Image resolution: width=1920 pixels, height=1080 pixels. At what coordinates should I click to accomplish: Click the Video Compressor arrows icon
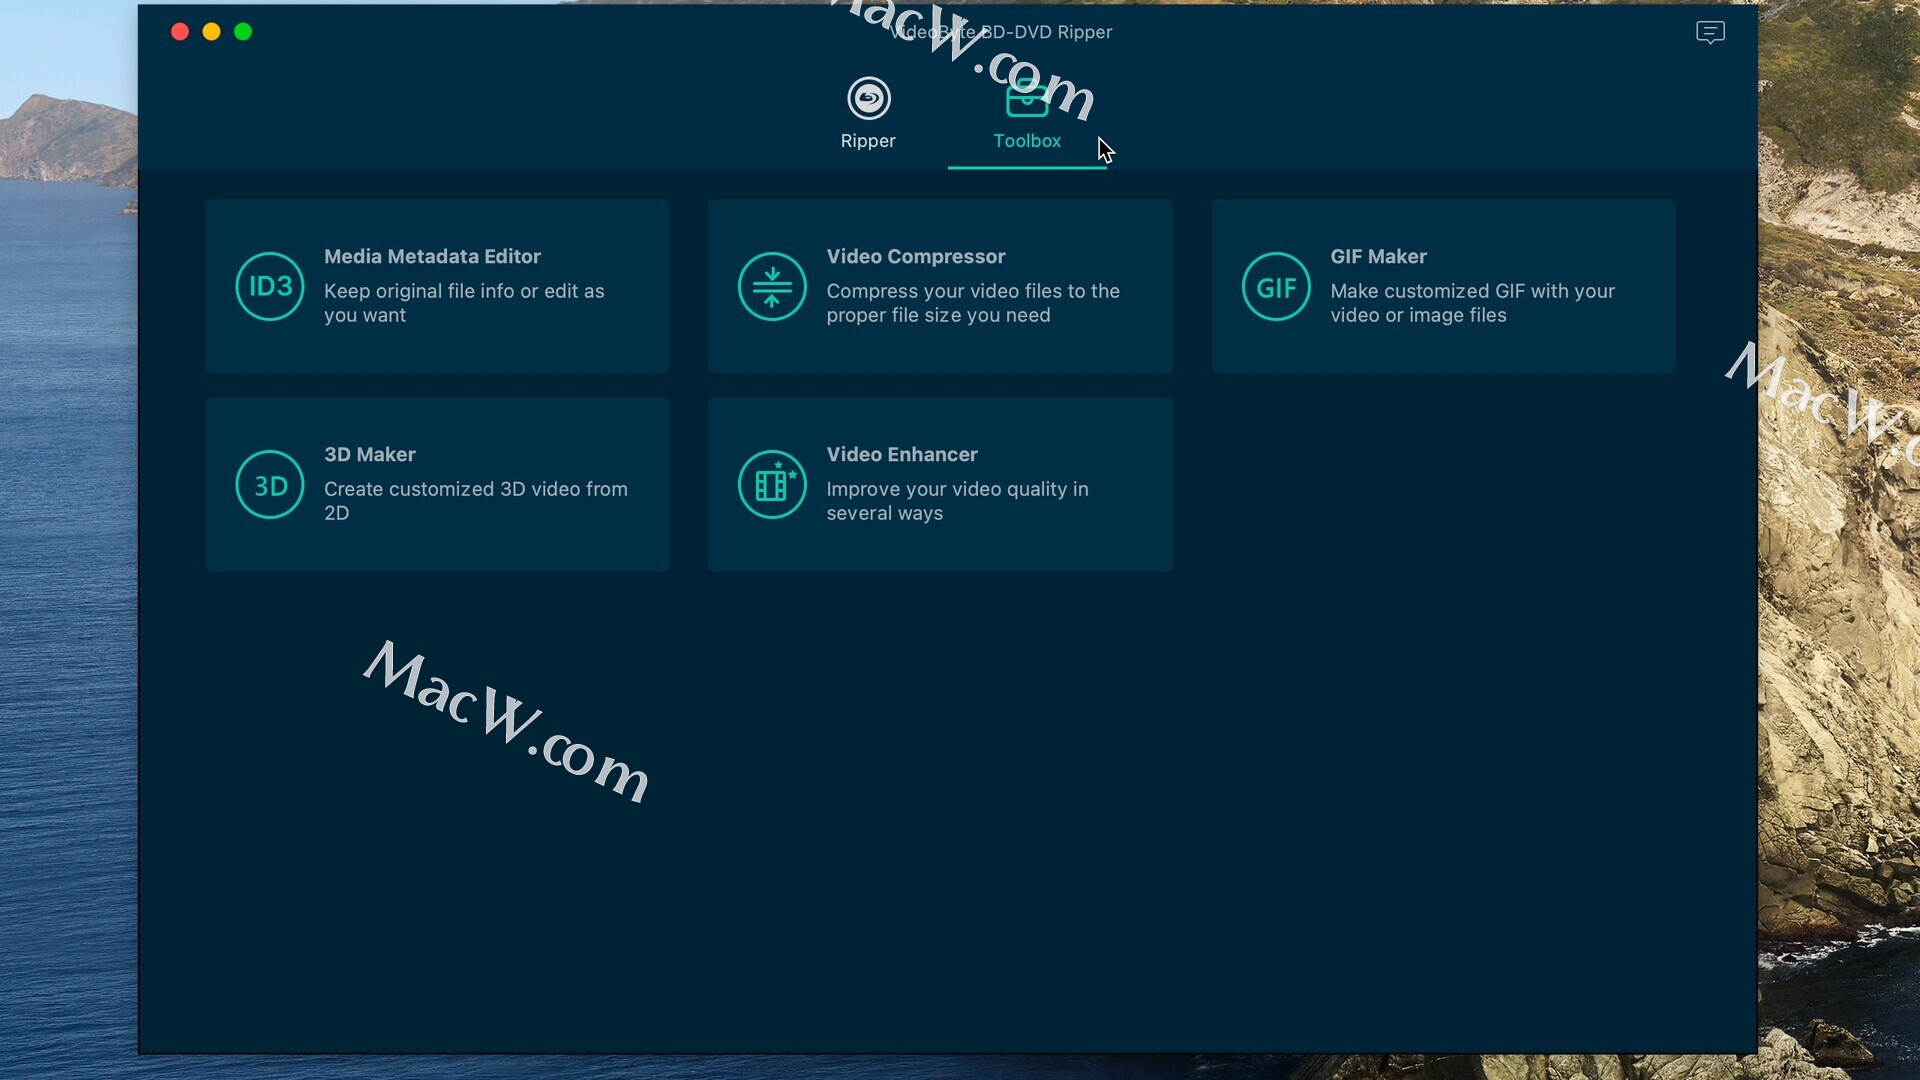click(772, 287)
